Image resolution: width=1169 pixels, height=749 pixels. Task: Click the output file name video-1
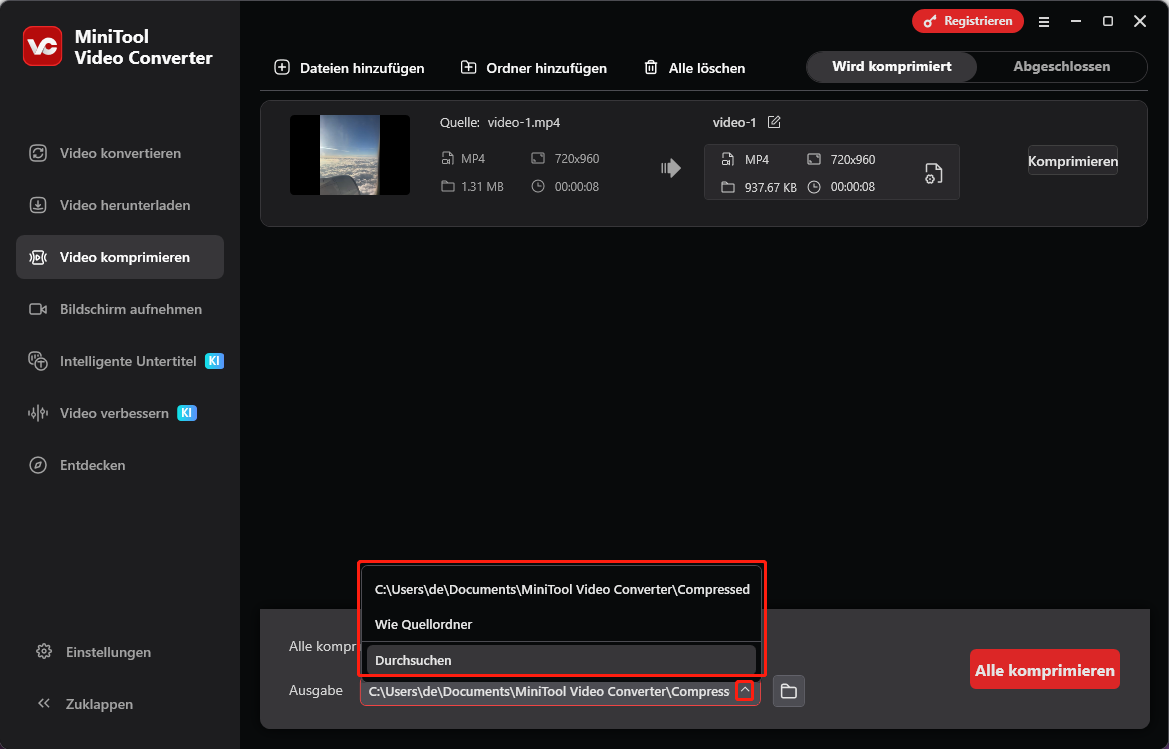pyautogui.click(x=734, y=122)
